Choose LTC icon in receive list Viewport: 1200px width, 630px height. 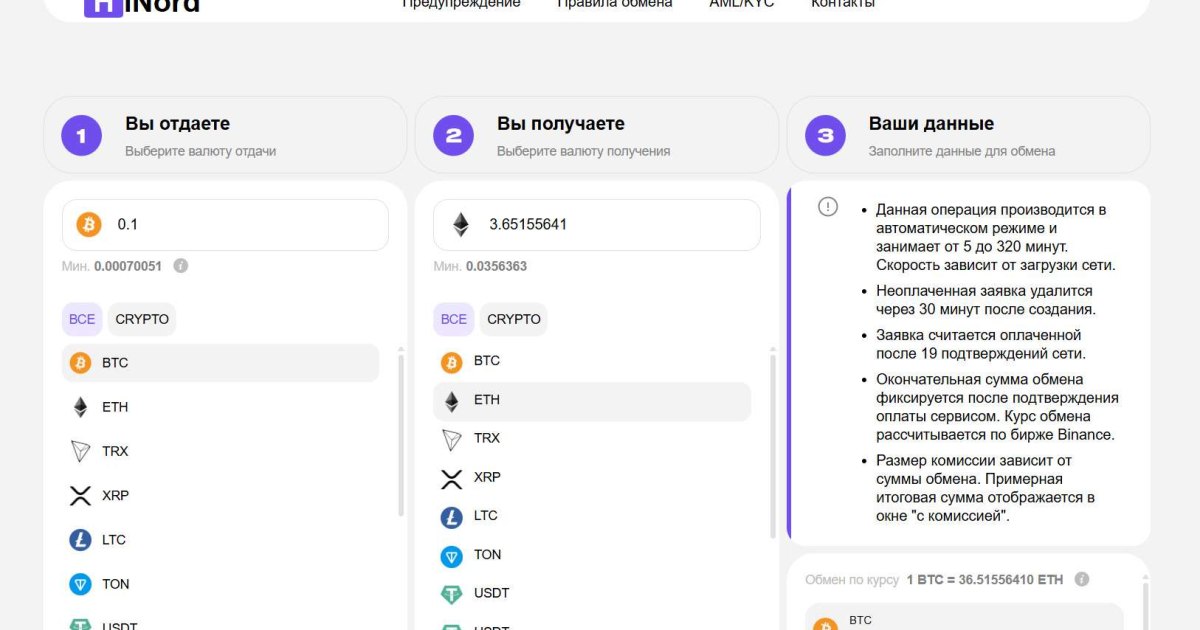tap(452, 517)
